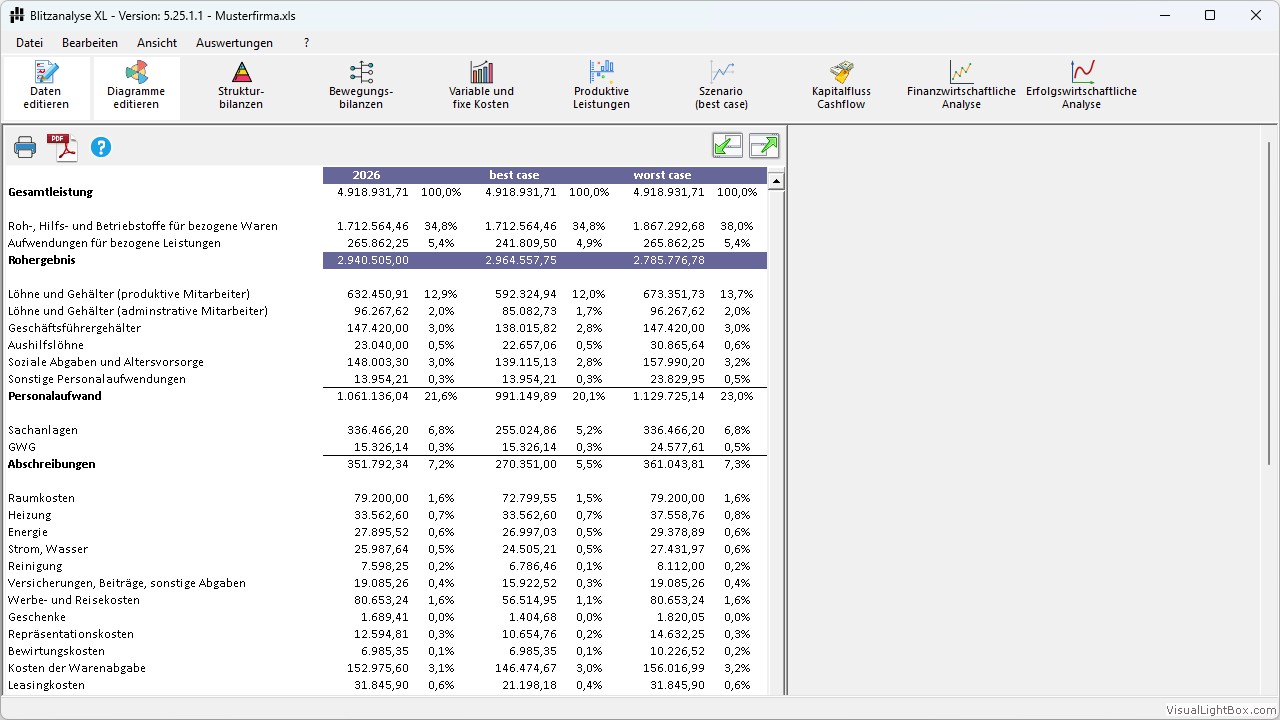Click the Bewirtungskosten row label

tap(56, 651)
